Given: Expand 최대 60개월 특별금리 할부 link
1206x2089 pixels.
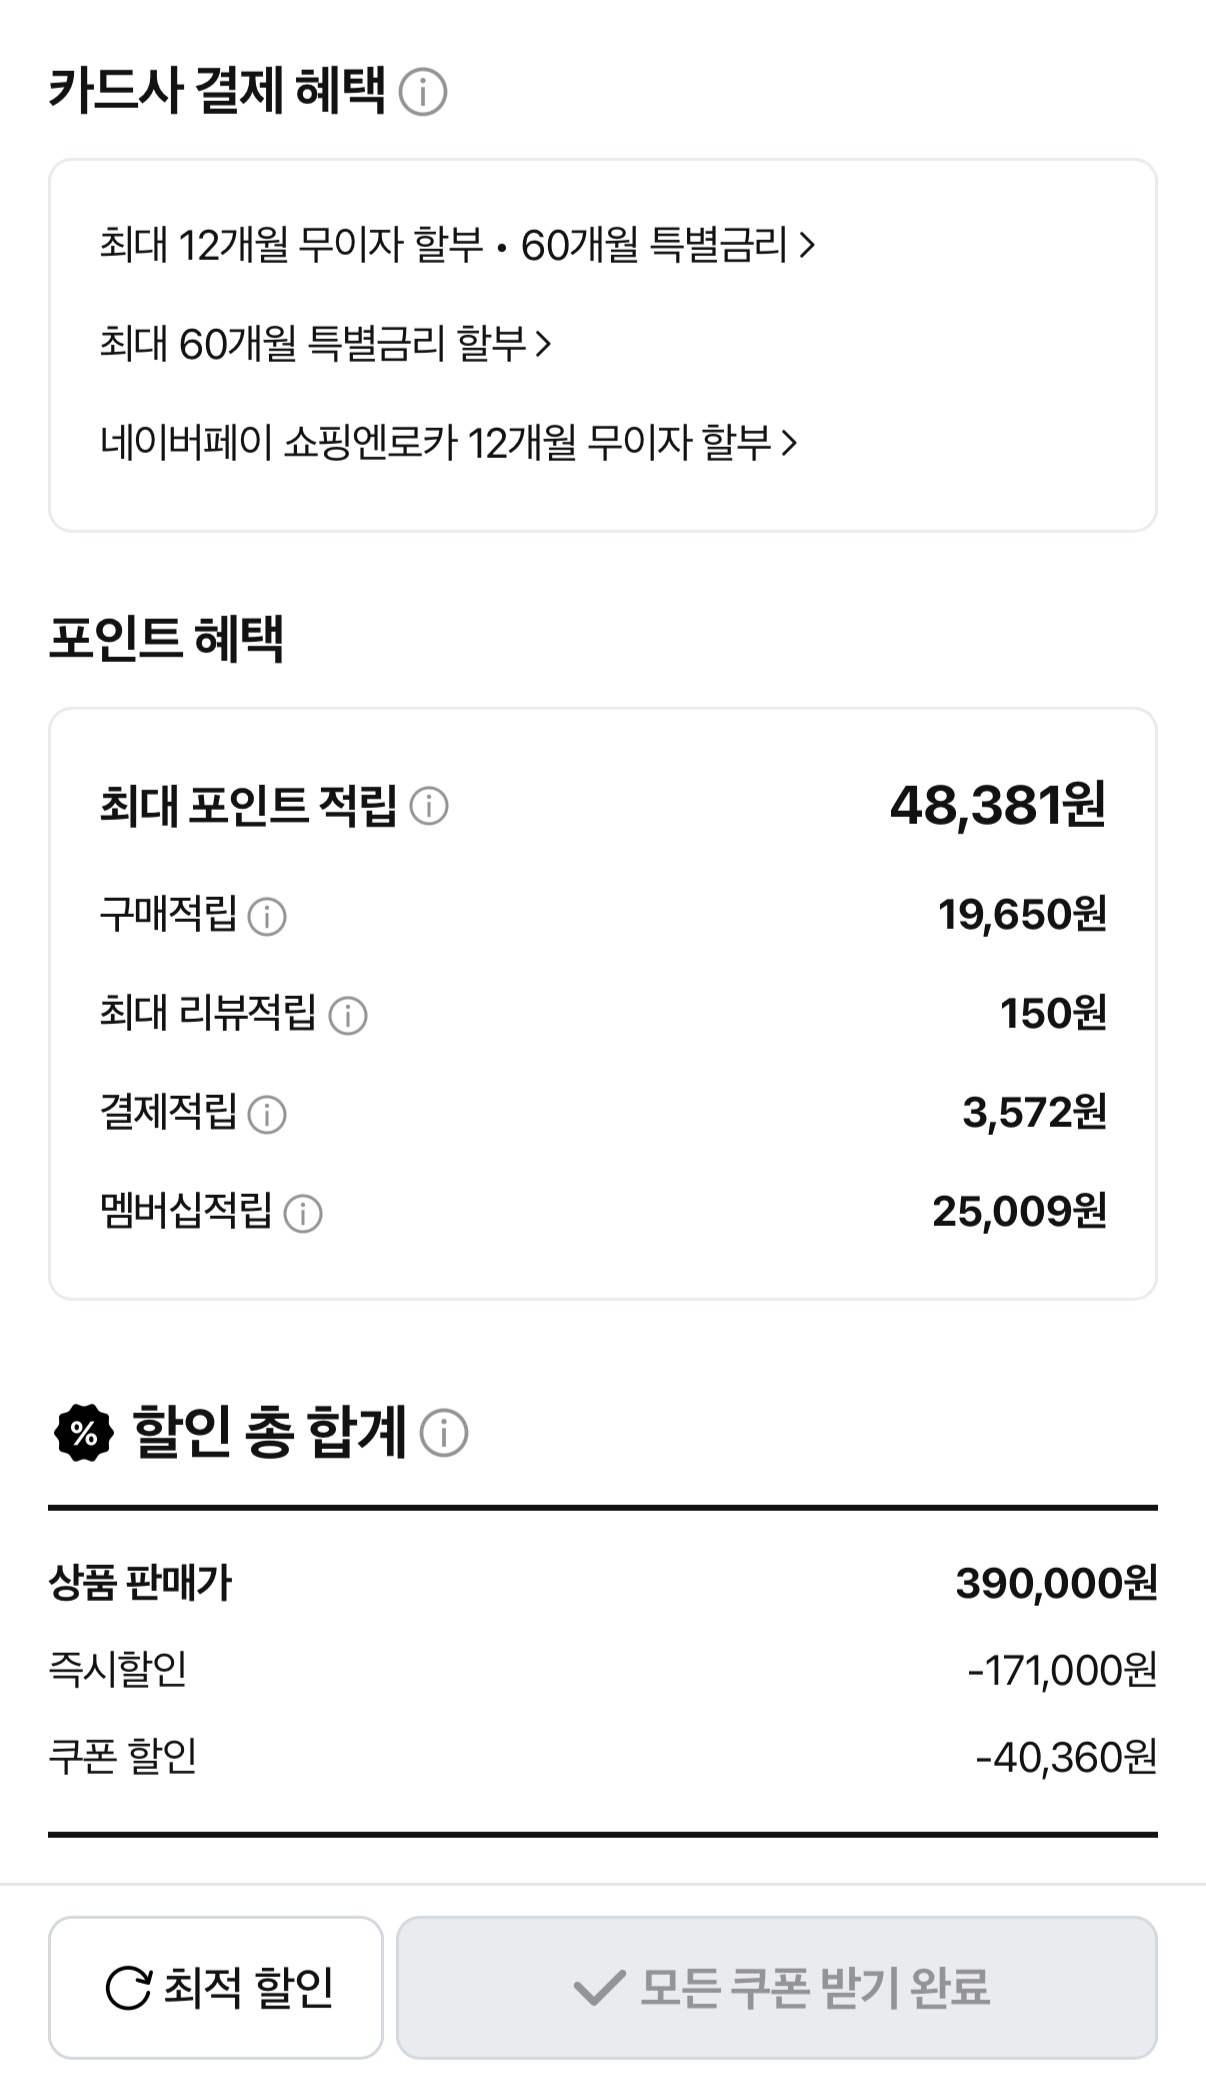Looking at the screenshot, I should click(325, 344).
